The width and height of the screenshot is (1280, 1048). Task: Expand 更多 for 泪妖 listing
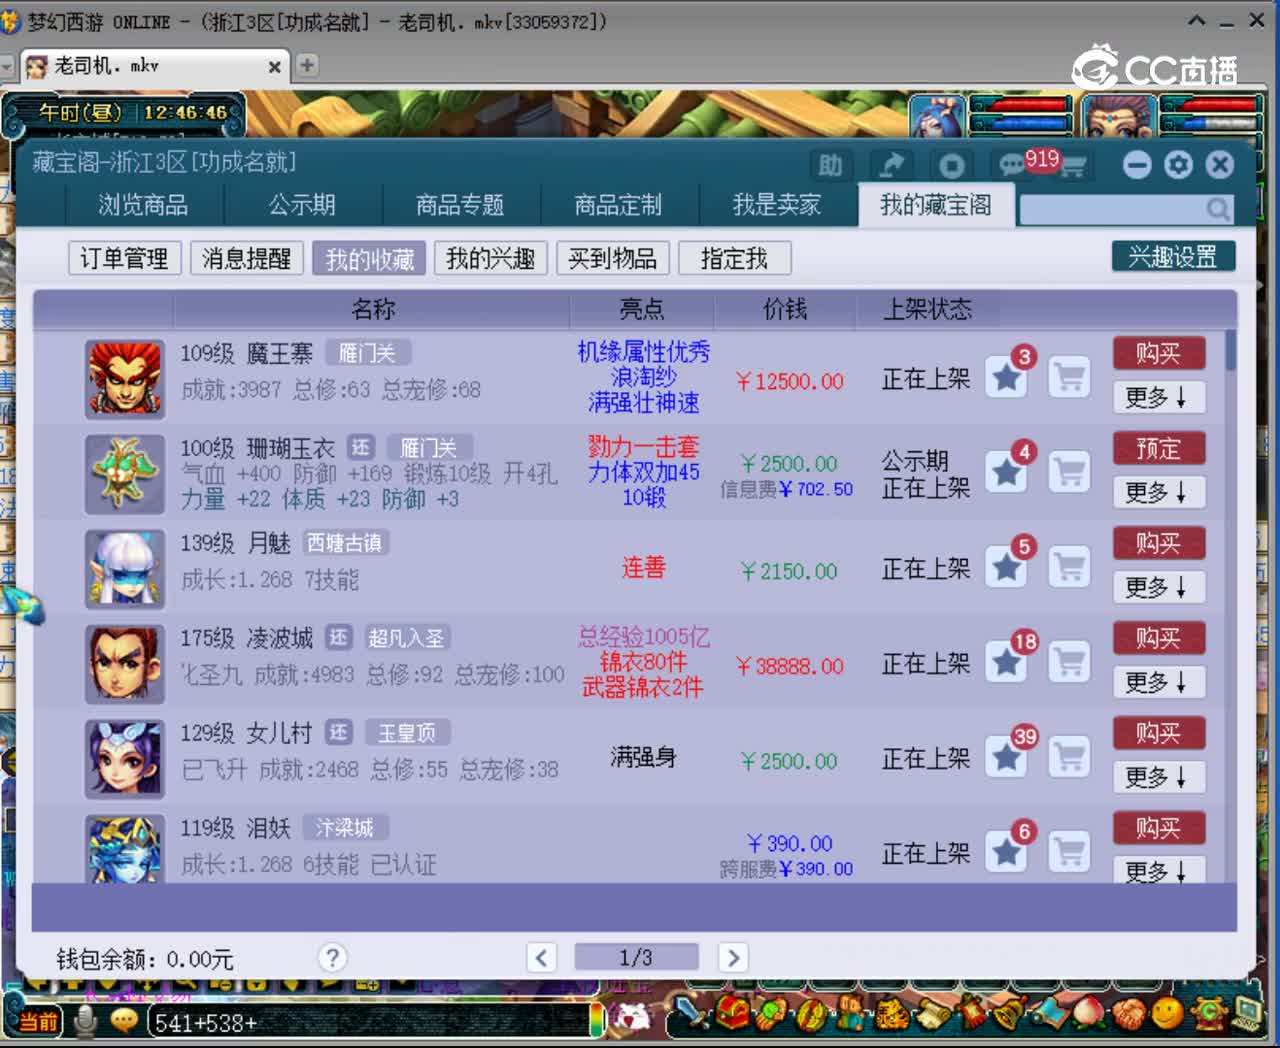pos(1159,870)
